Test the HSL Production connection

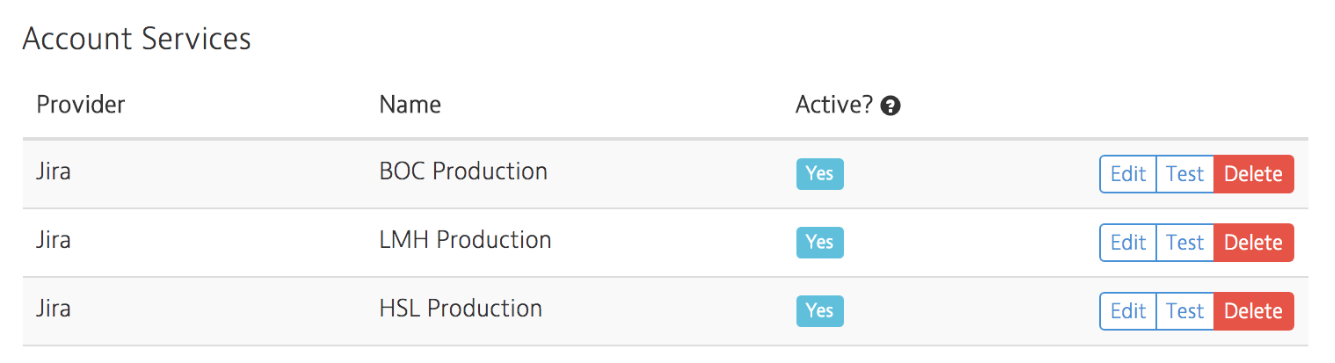(1185, 311)
